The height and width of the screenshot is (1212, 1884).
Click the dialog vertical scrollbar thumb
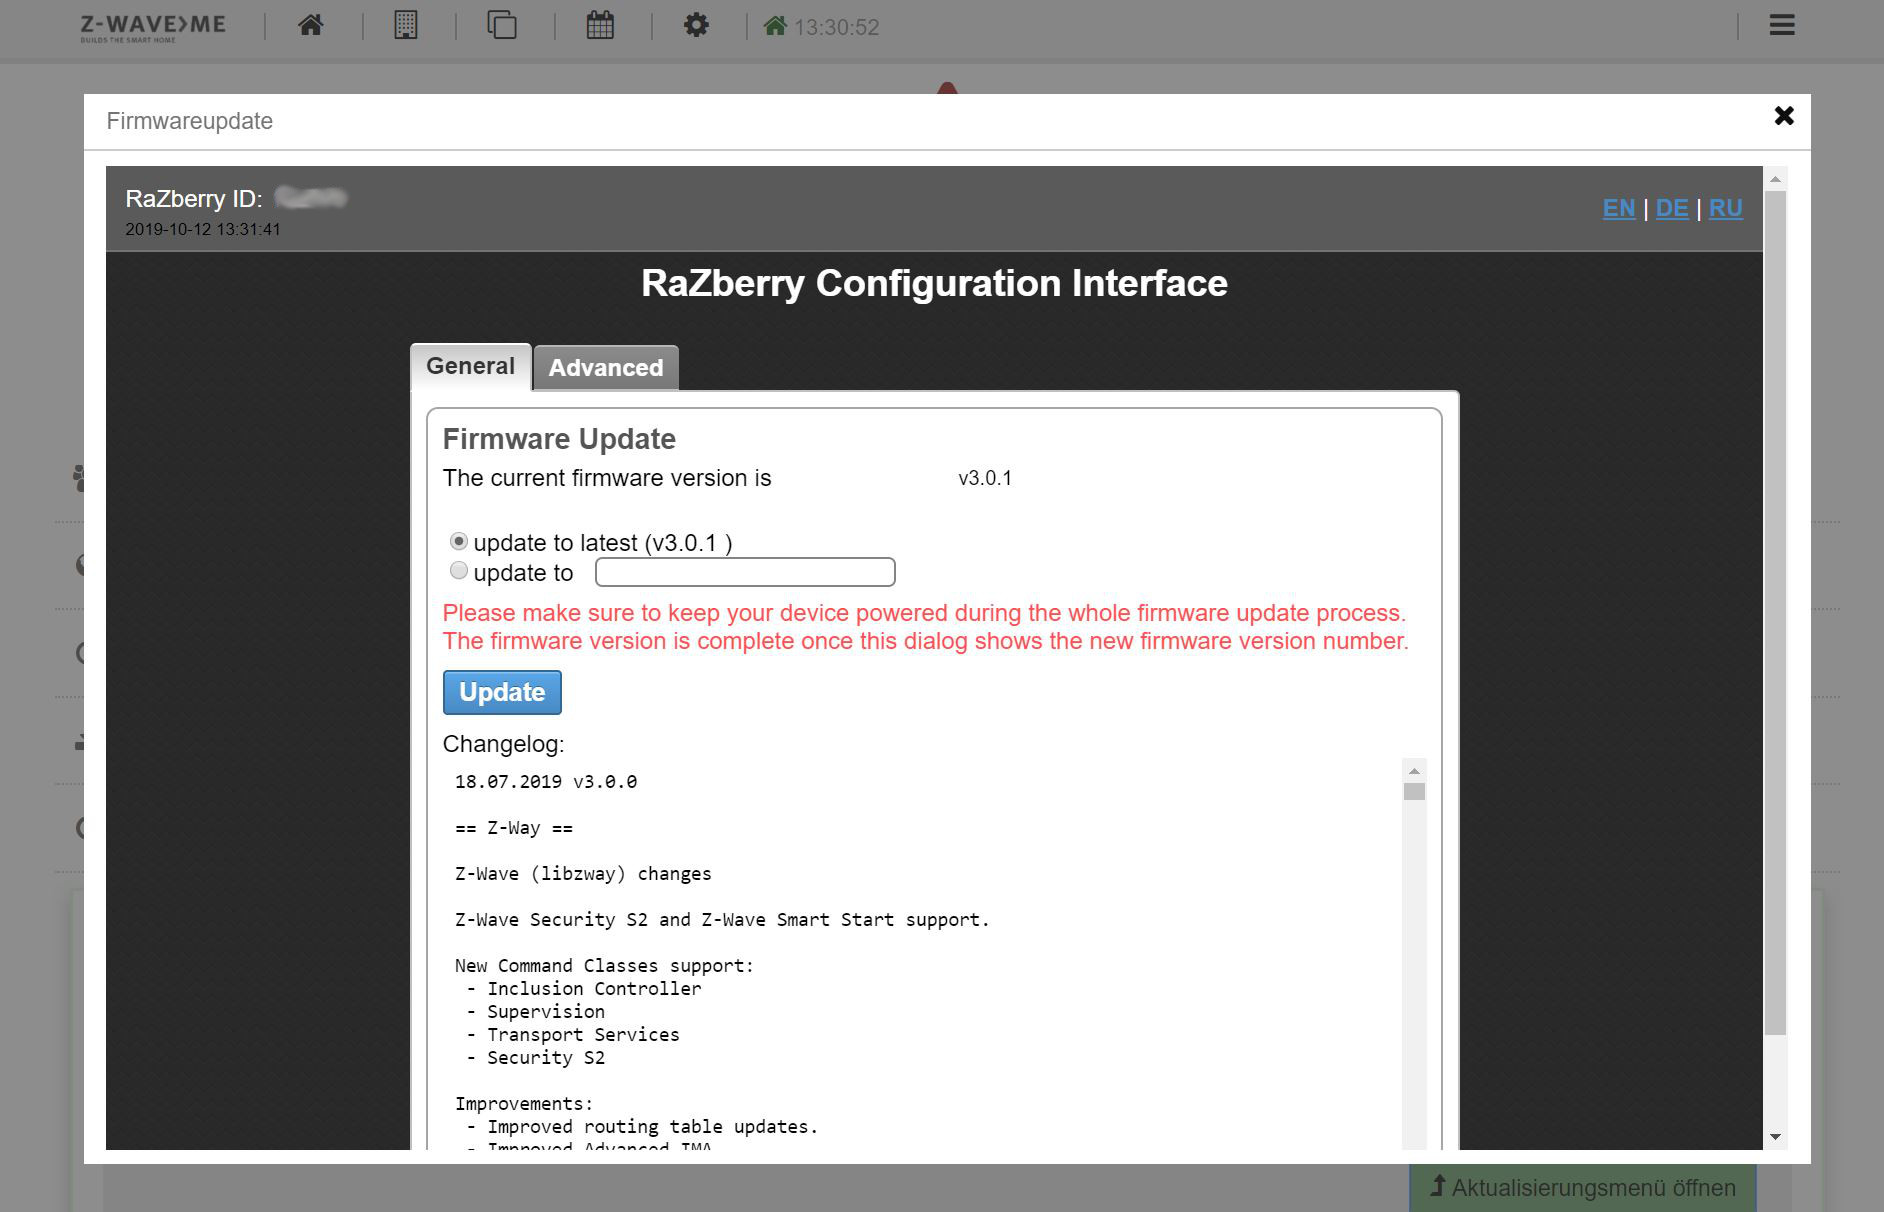1775,613
